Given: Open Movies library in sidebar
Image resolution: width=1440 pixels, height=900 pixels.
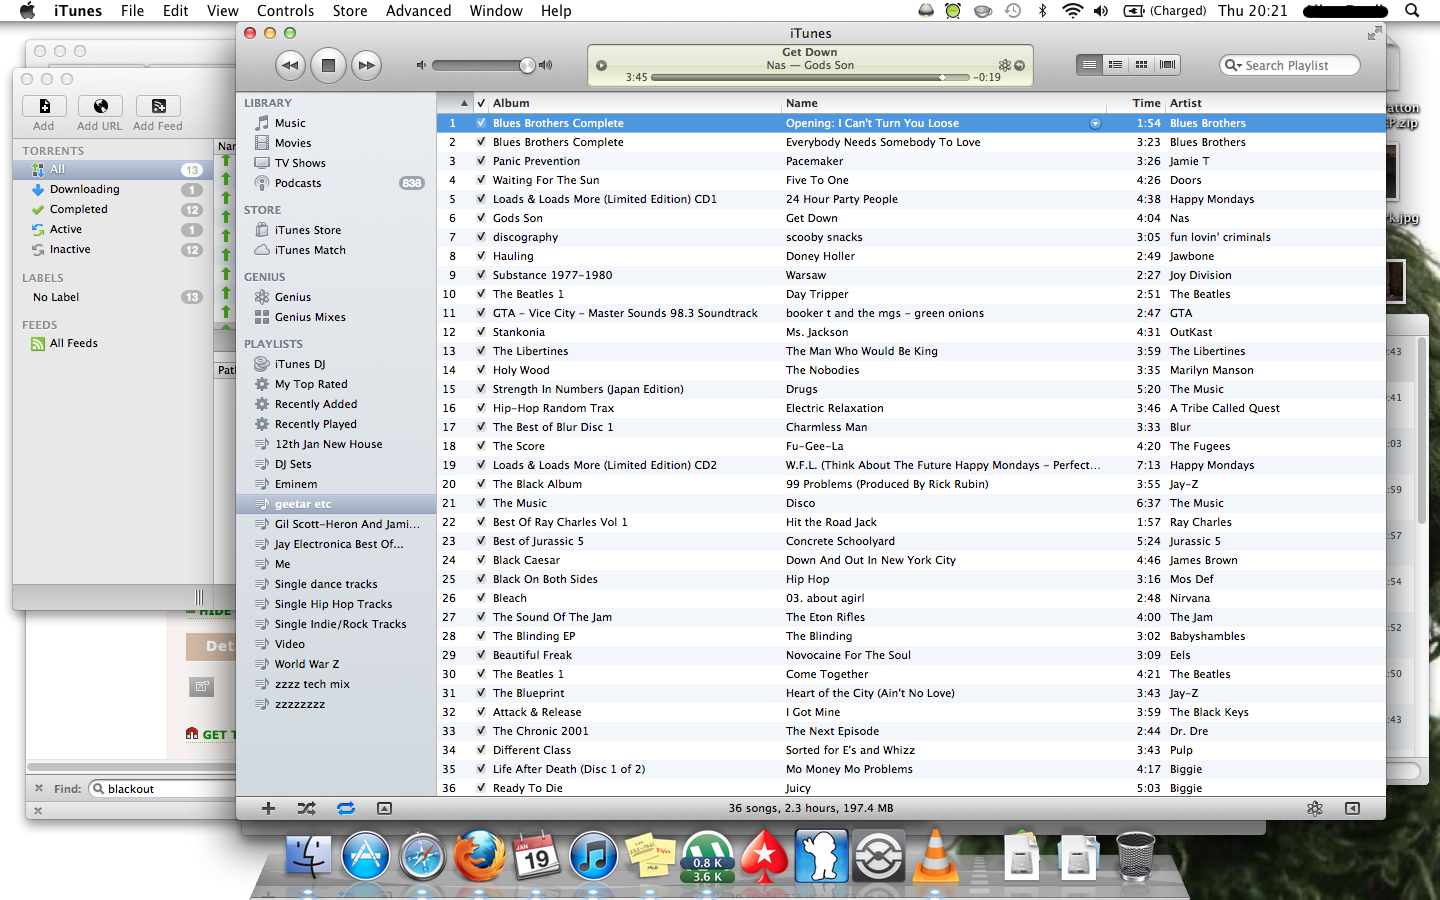Looking at the screenshot, I should pos(293,143).
